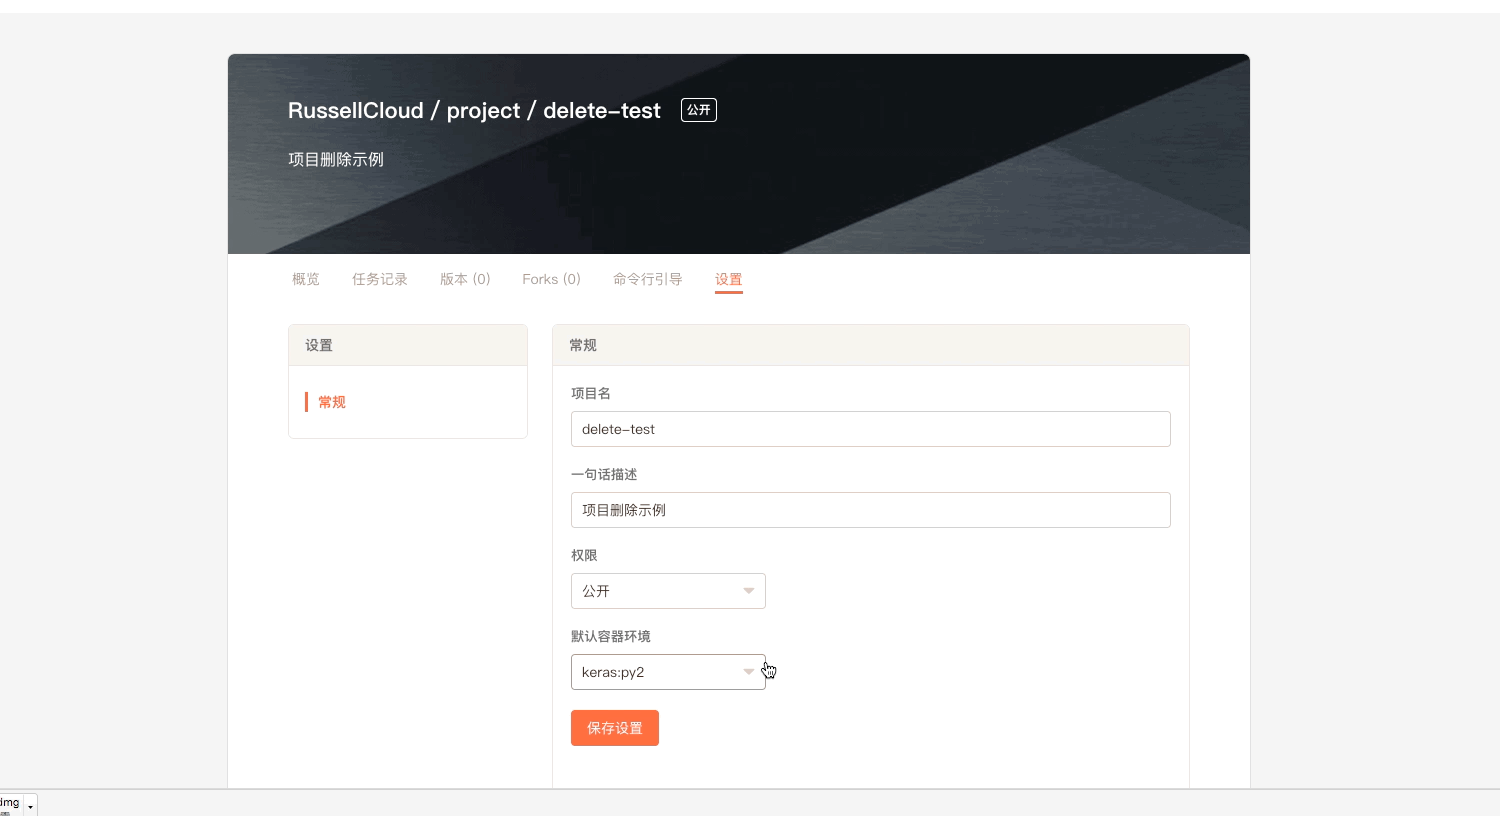Open the 命令行引导 tab
1500x816 pixels.
[647, 279]
